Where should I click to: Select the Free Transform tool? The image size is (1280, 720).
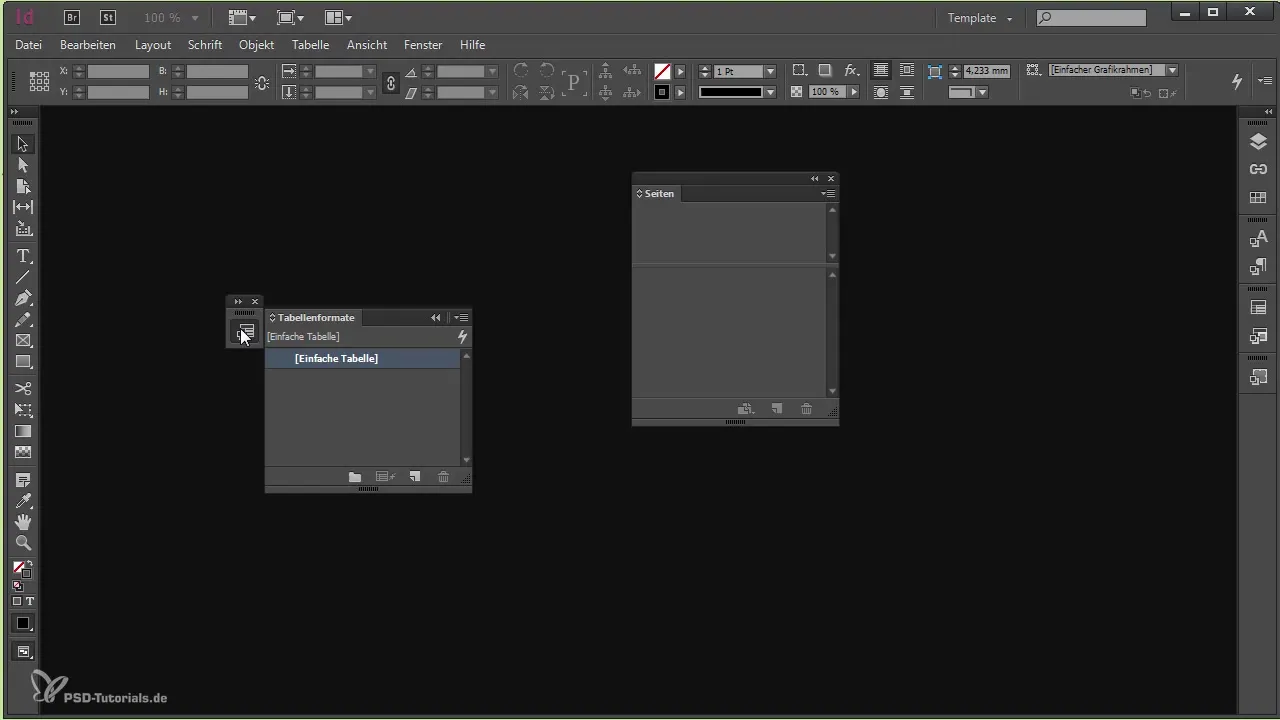(x=23, y=410)
